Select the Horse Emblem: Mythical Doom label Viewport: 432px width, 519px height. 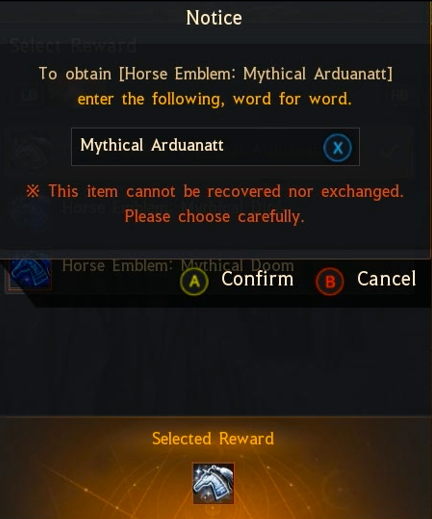[178, 266]
